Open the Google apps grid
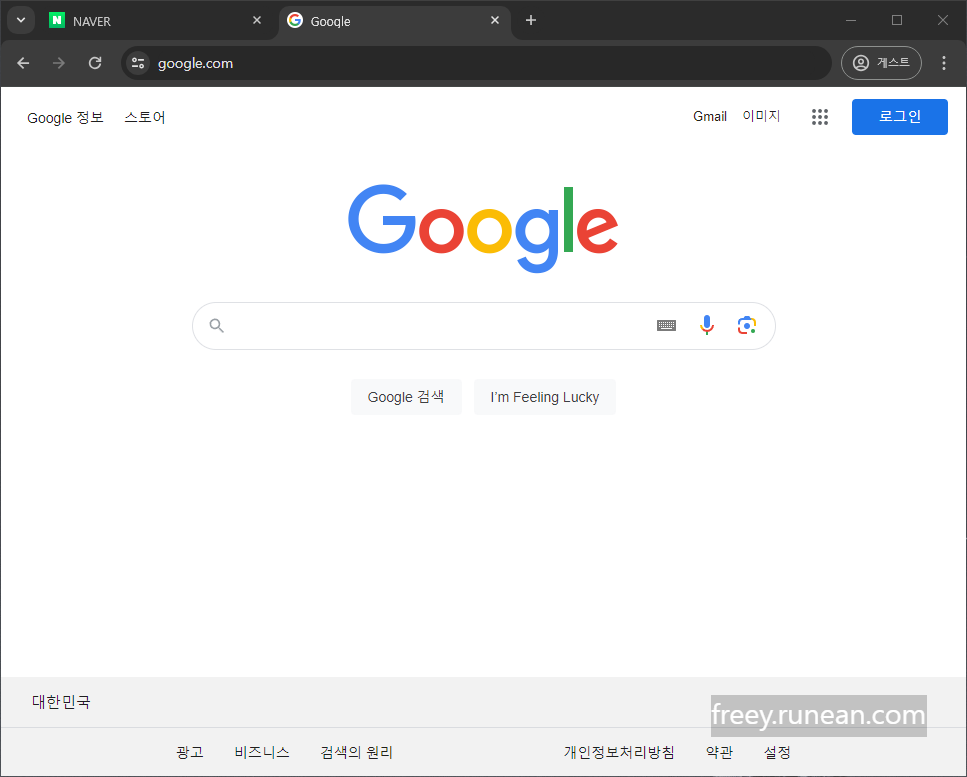This screenshot has height=777, width=967. coord(820,117)
